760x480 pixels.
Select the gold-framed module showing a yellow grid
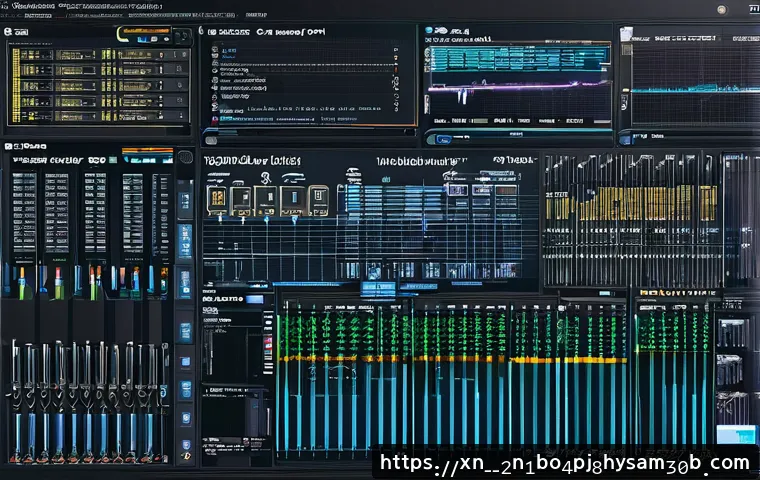(218, 199)
